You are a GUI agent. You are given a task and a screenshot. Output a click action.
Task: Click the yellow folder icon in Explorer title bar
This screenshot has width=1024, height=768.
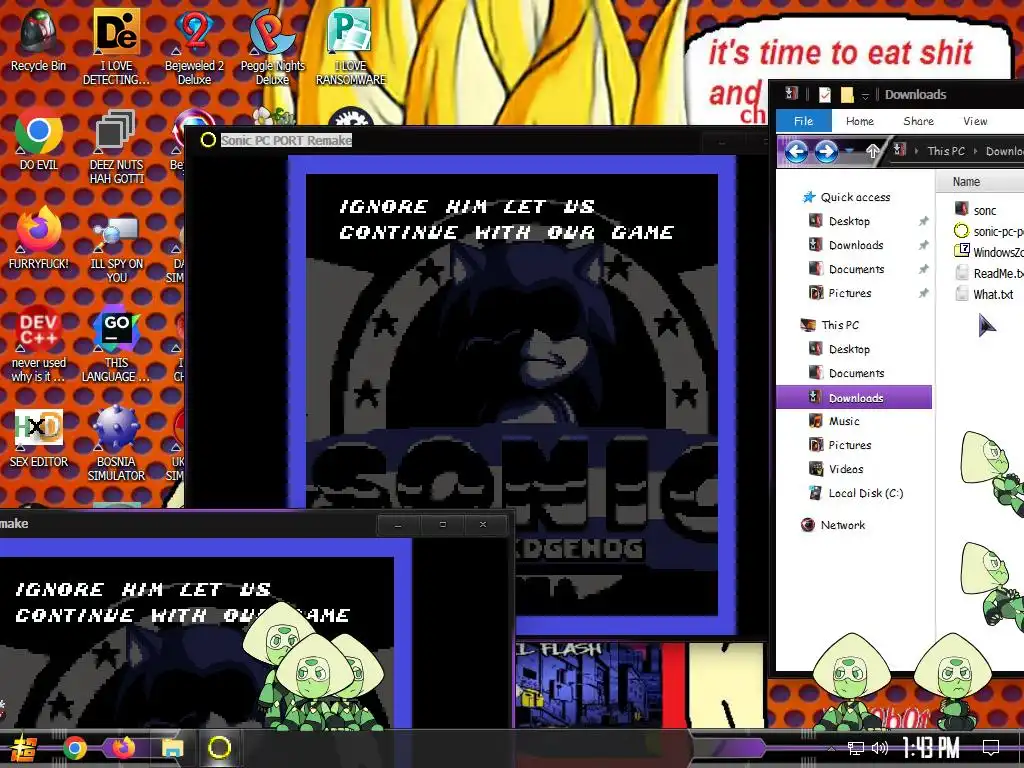point(847,95)
